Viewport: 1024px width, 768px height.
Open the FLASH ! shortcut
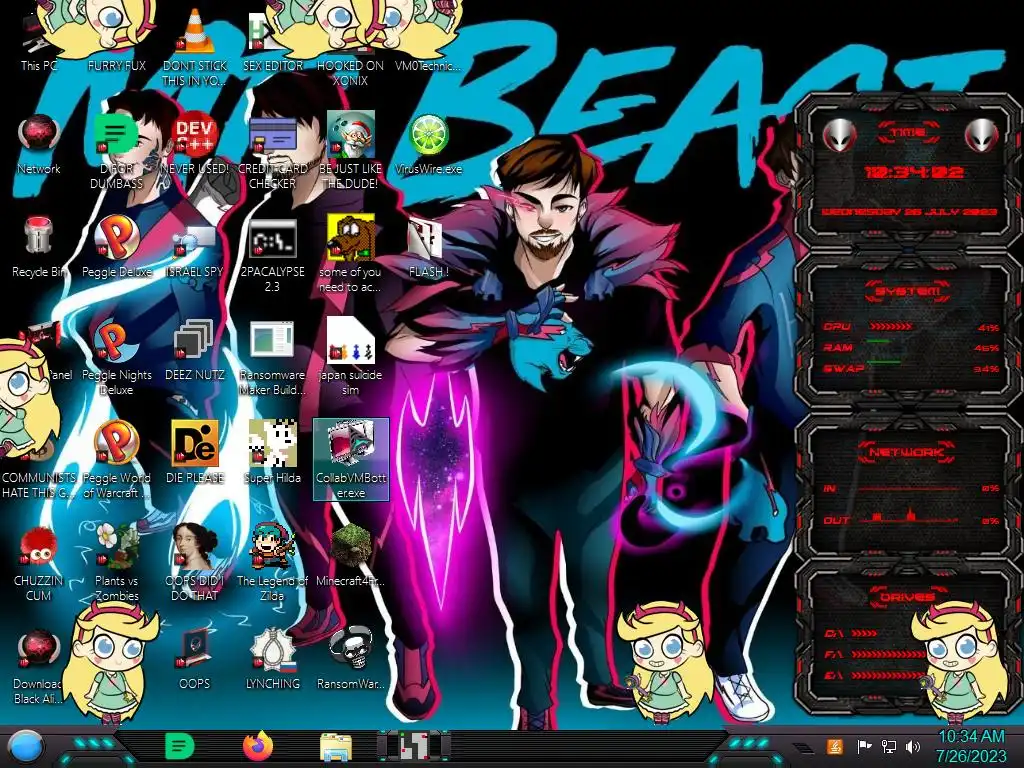[428, 248]
